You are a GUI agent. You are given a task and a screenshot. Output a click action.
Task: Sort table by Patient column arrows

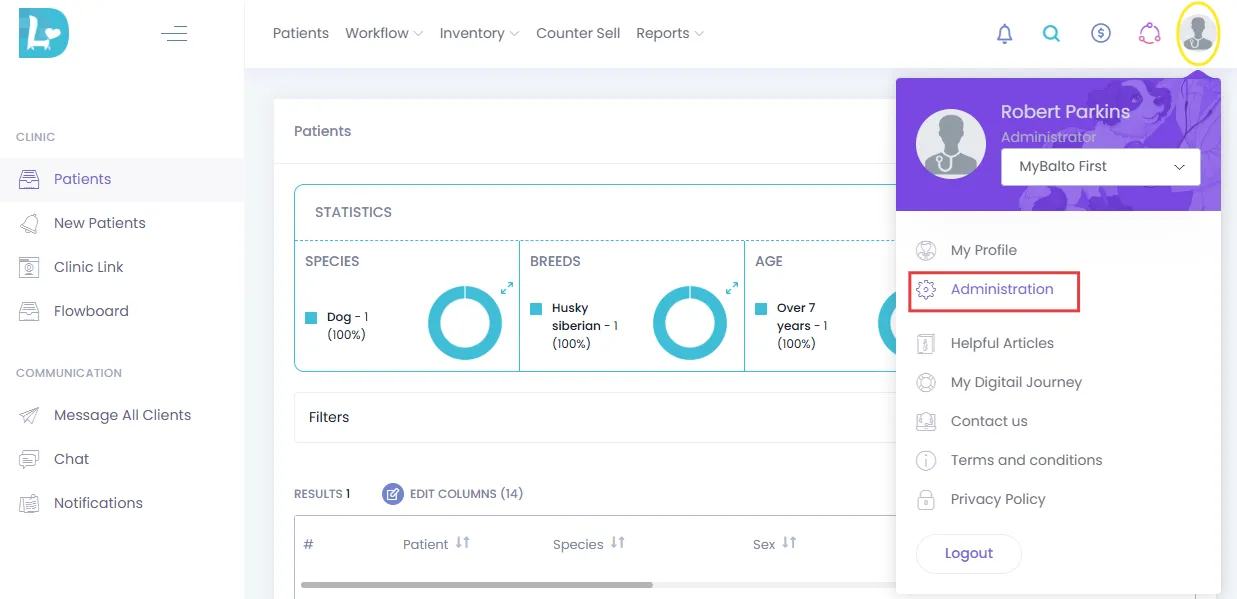462,543
